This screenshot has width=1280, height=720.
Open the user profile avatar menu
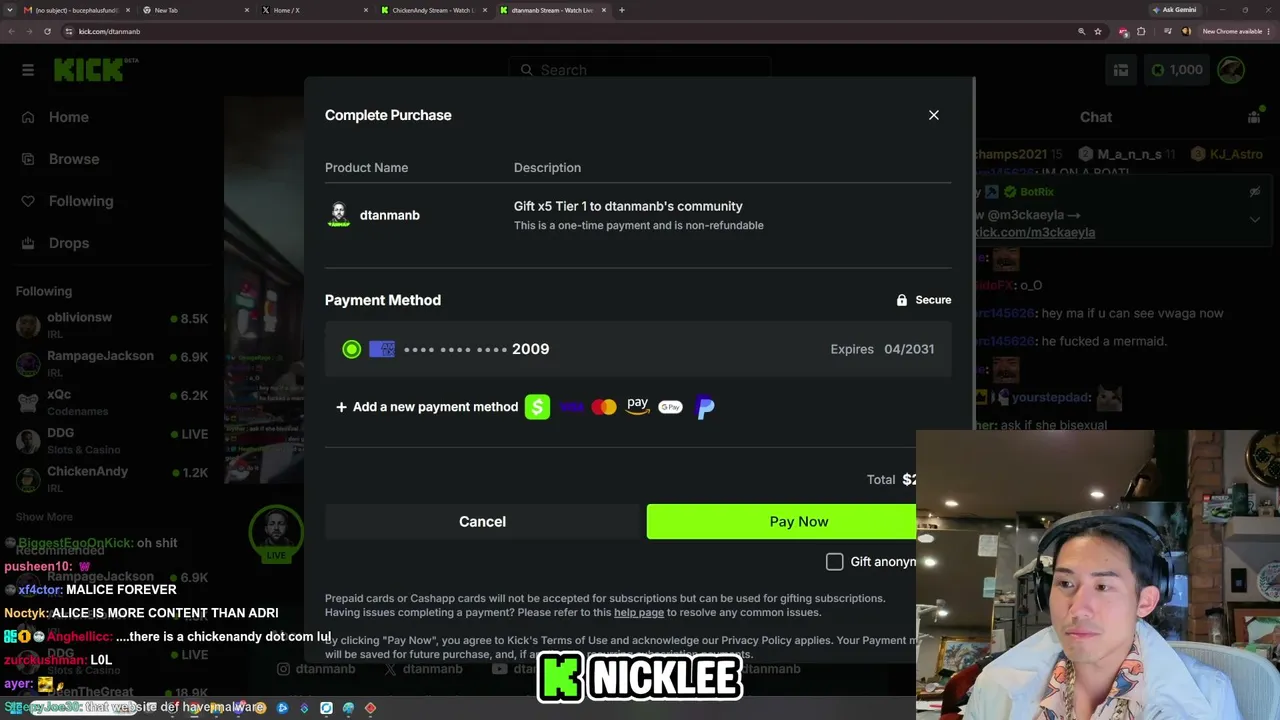[x=1231, y=70]
